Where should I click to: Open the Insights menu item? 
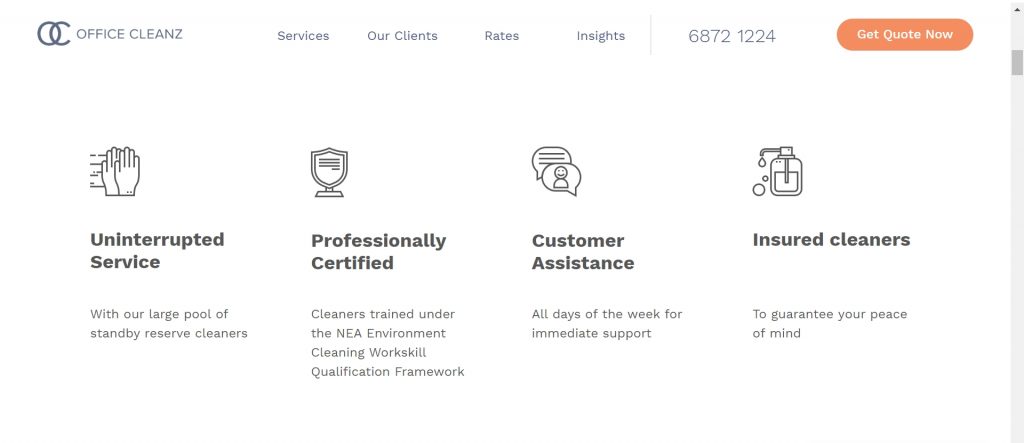coord(601,36)
